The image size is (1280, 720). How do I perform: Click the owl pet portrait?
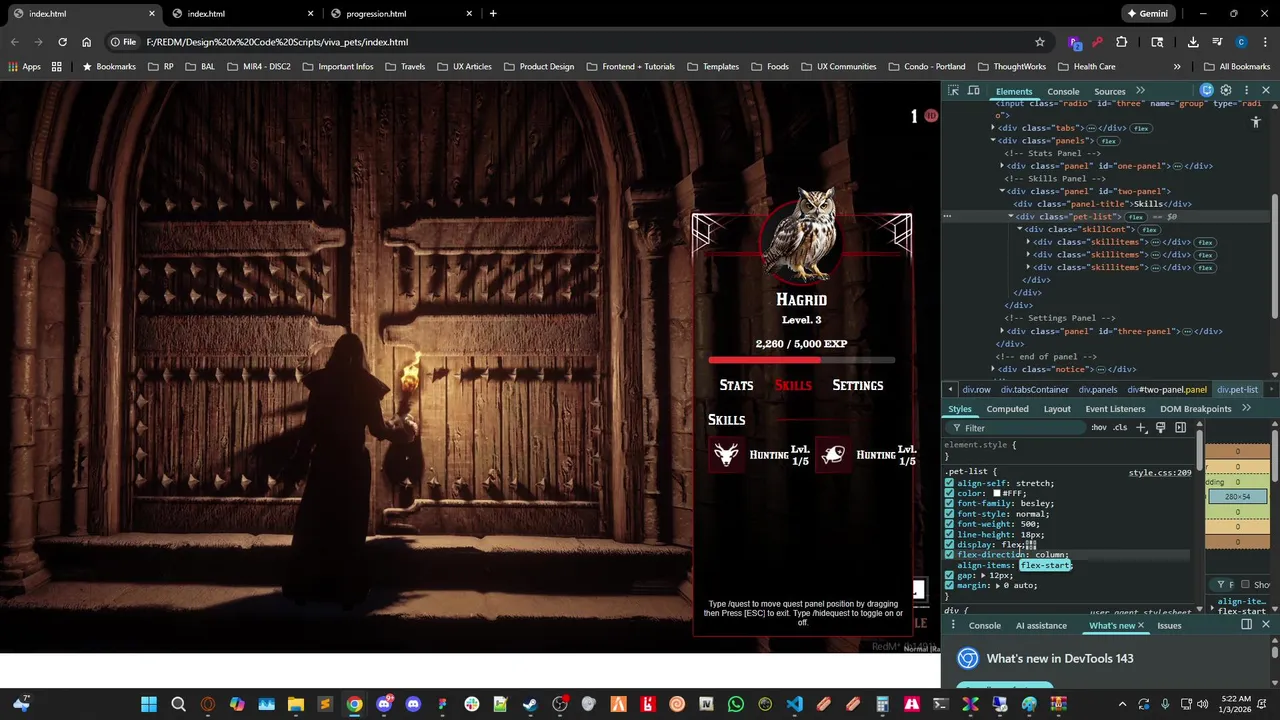[801, 235]
